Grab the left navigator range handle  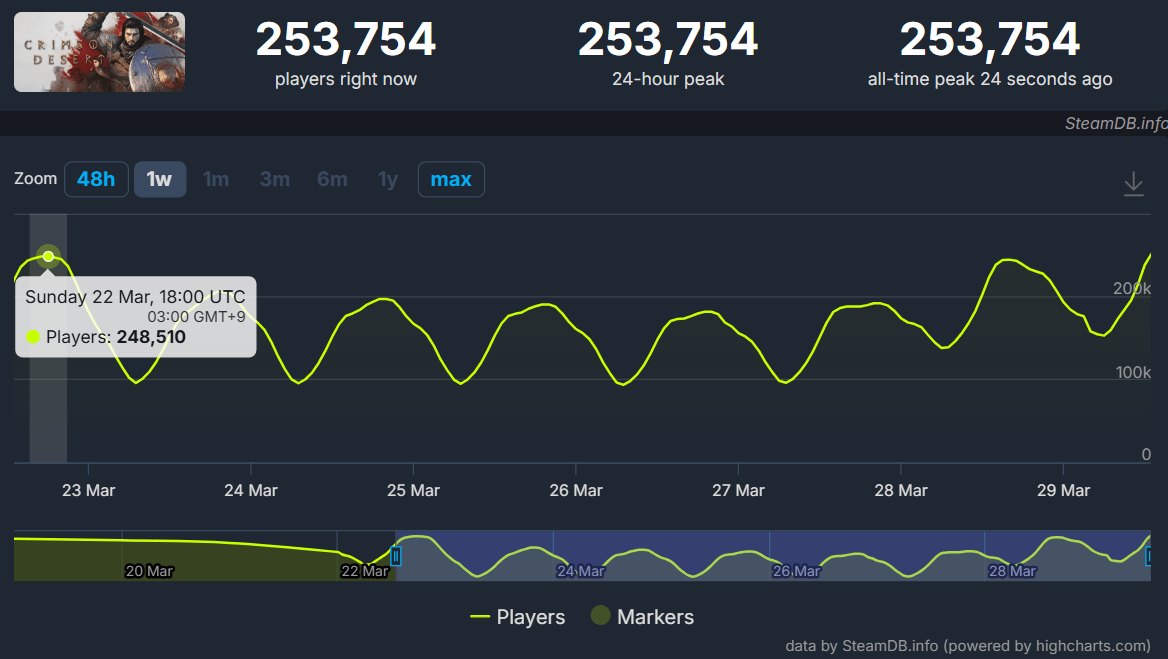coord(396,555)
